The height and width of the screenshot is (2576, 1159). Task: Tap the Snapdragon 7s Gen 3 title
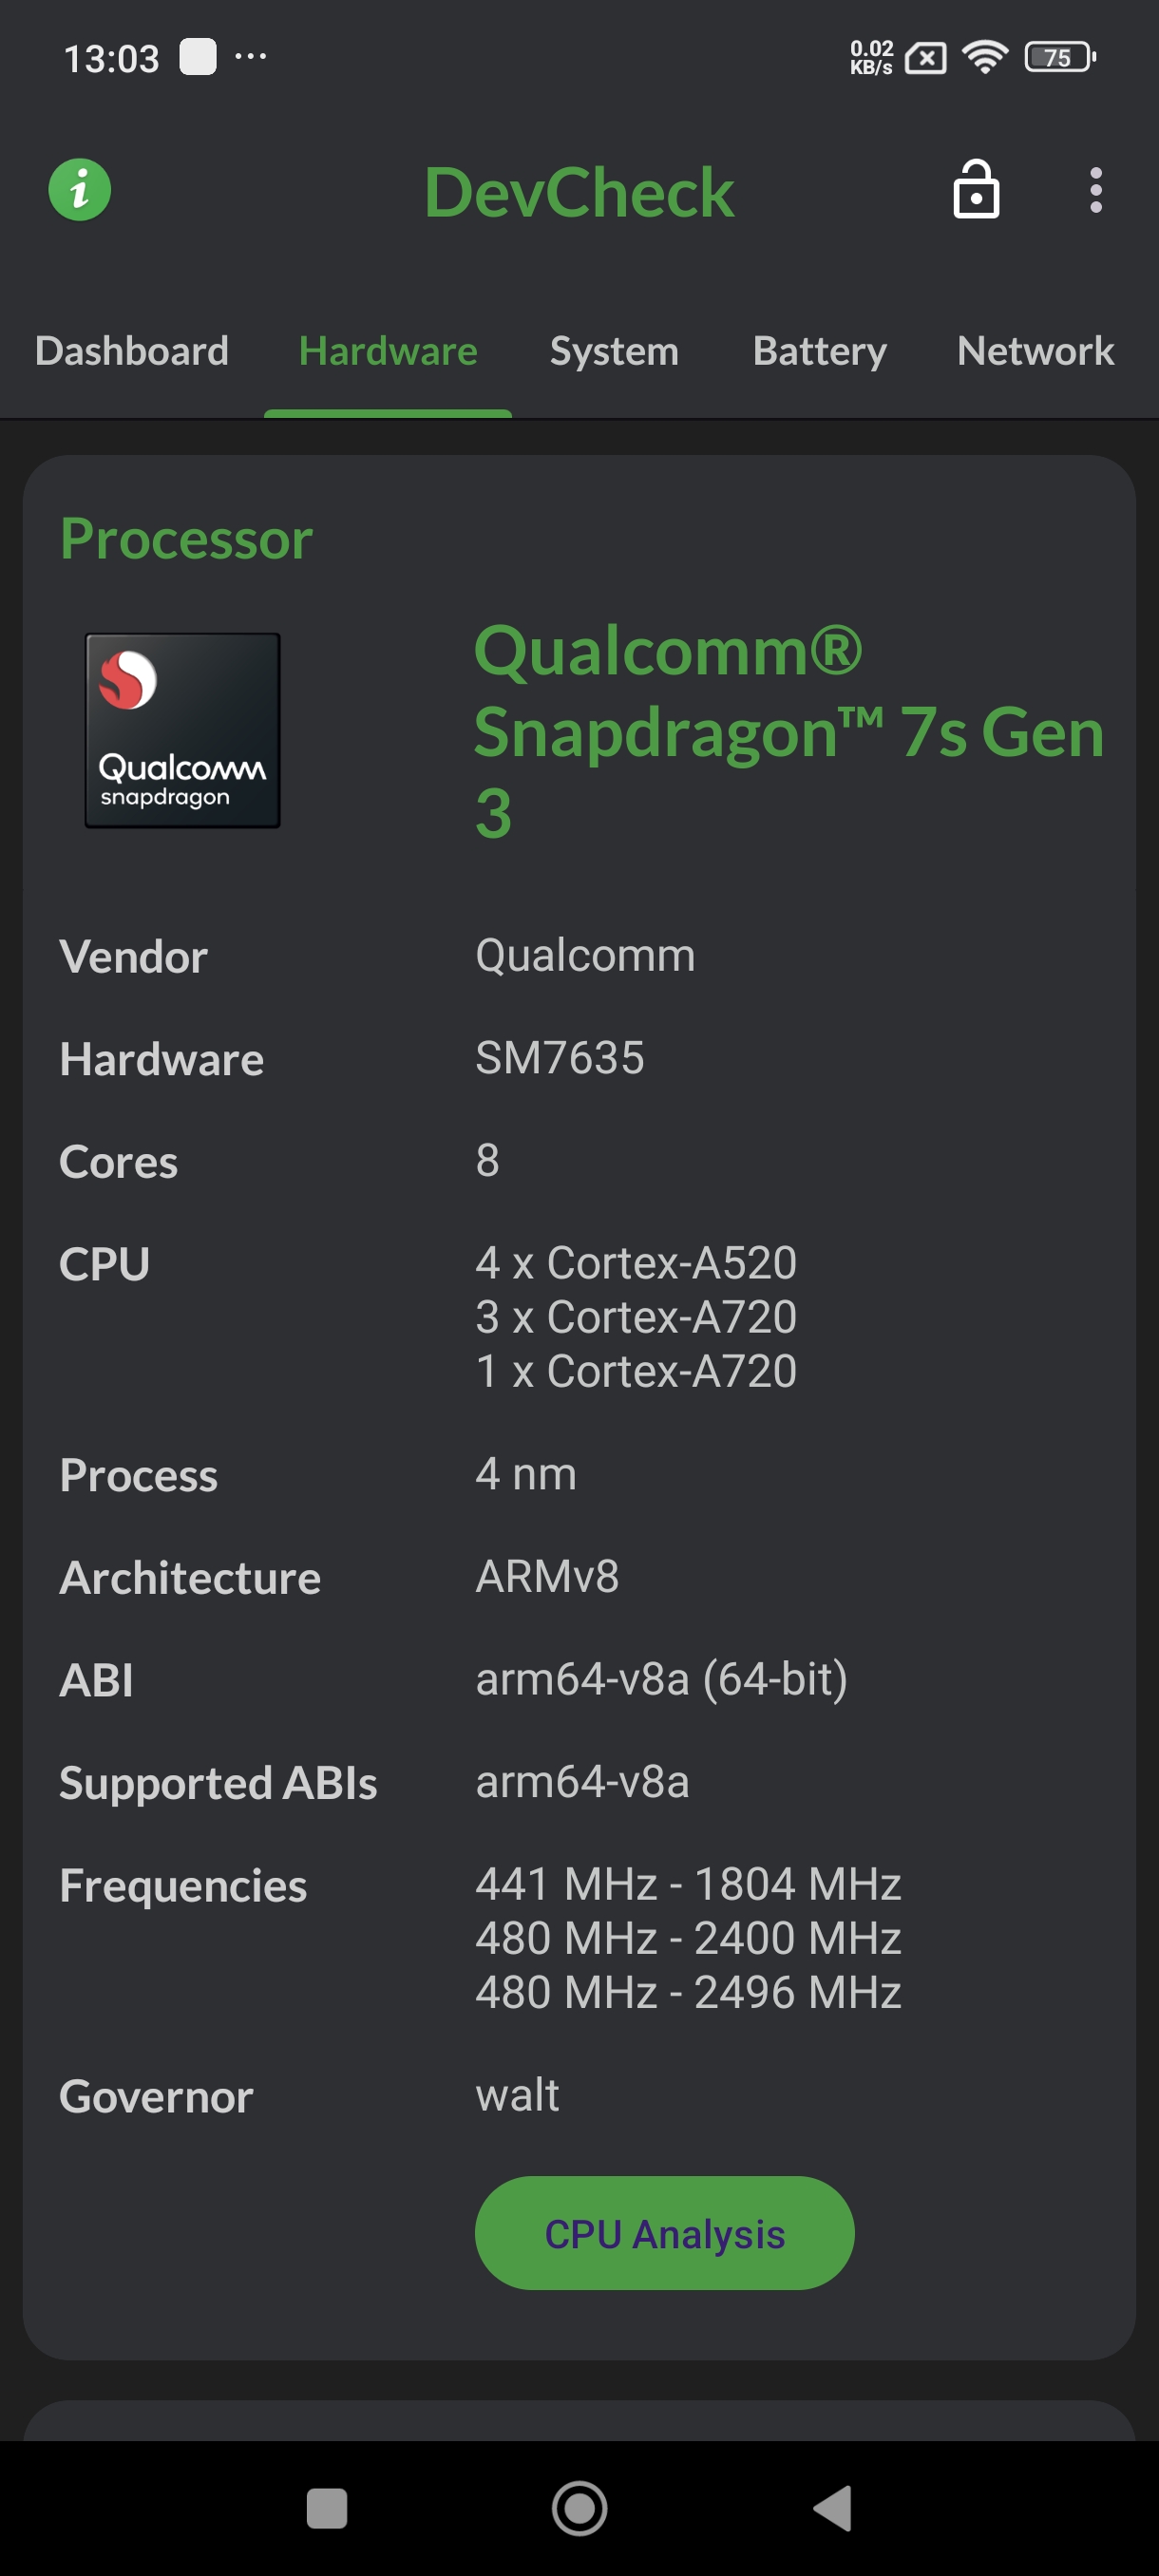click(x=788, y=731)
